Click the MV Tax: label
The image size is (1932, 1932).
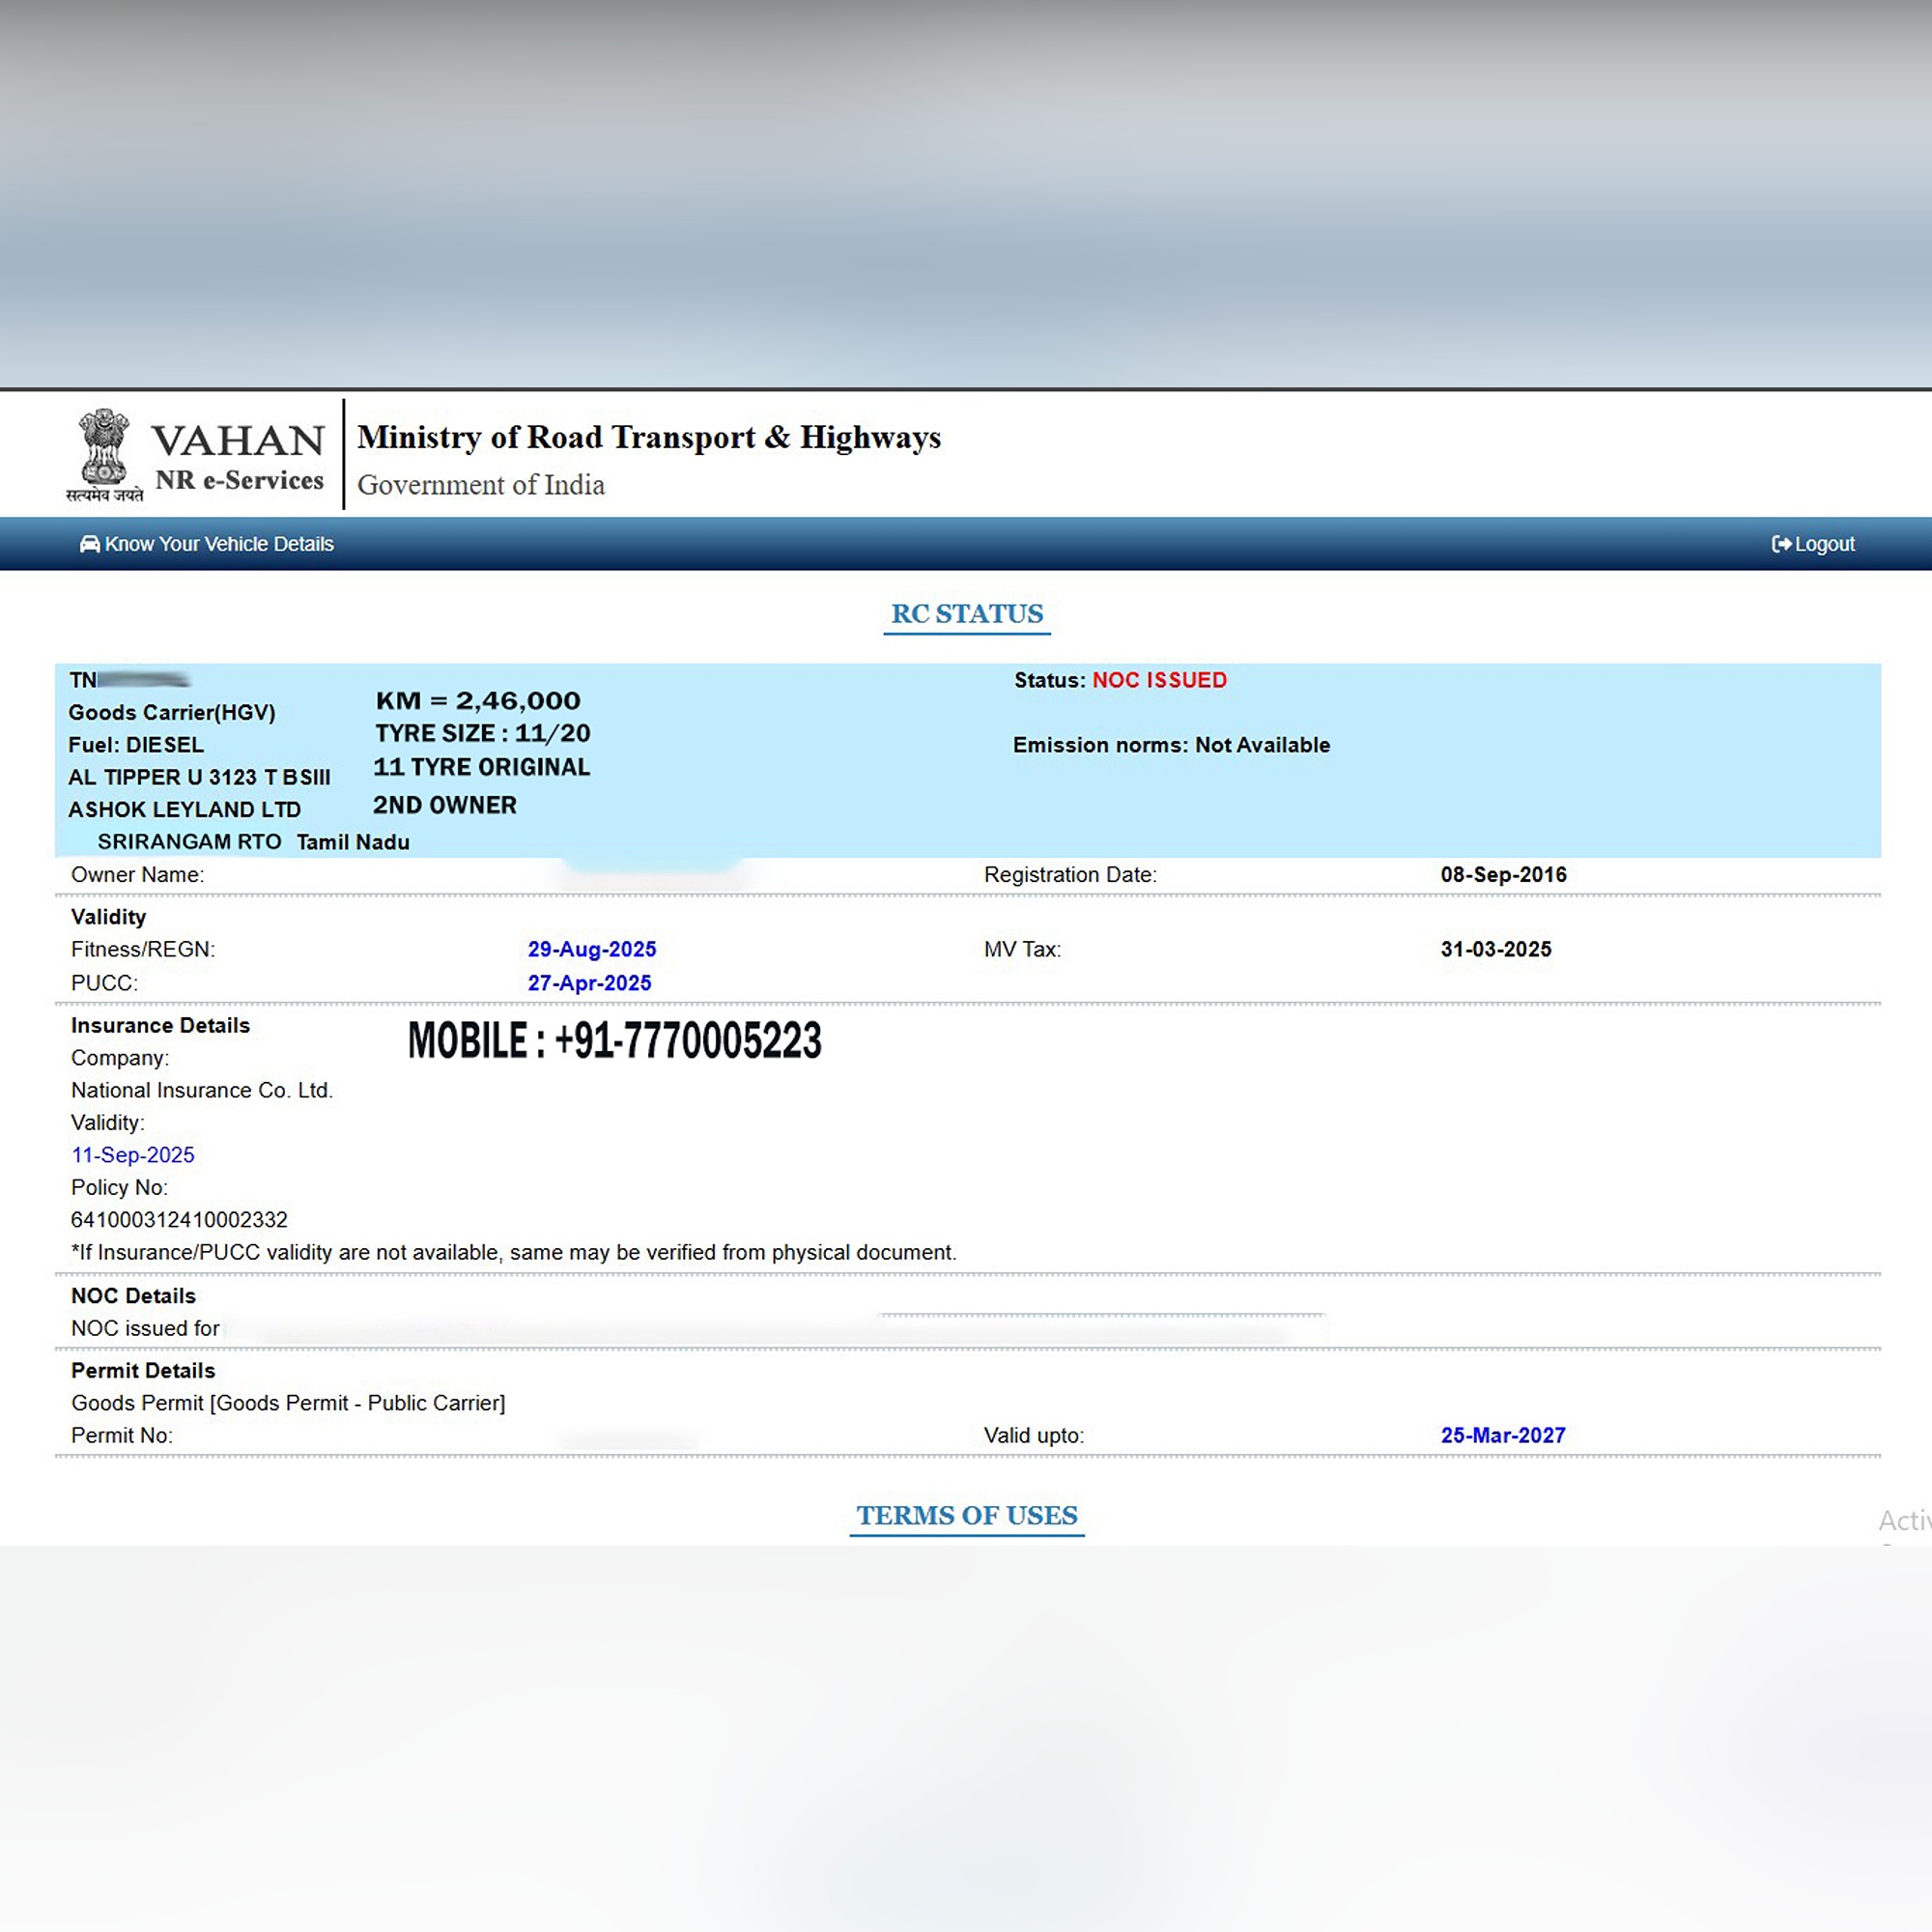click(1022, 950)
